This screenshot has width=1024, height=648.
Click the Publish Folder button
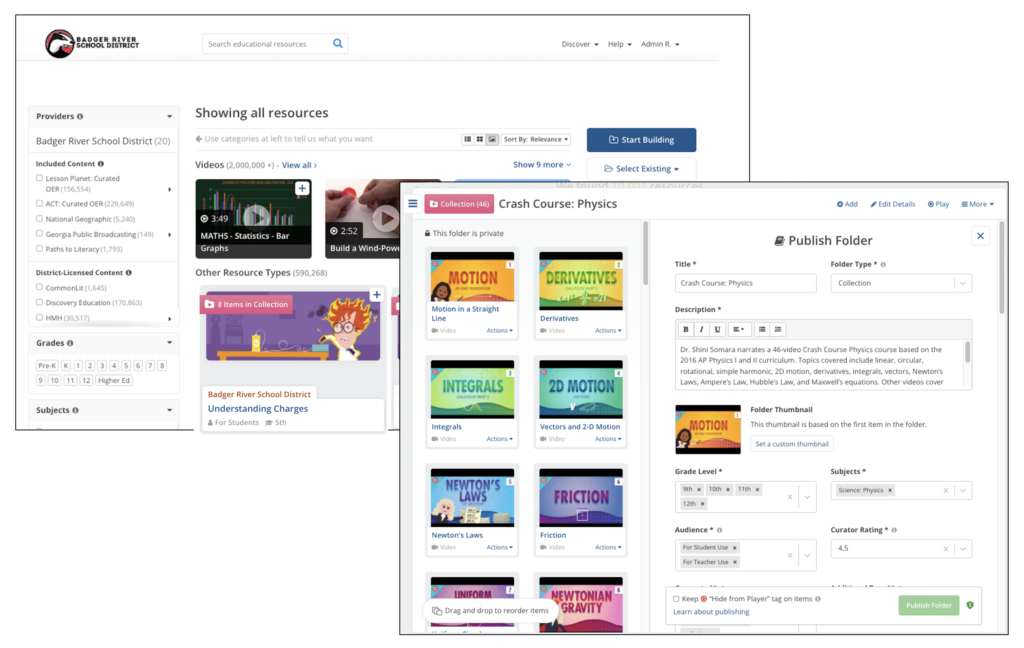click(x=928, y=606)
